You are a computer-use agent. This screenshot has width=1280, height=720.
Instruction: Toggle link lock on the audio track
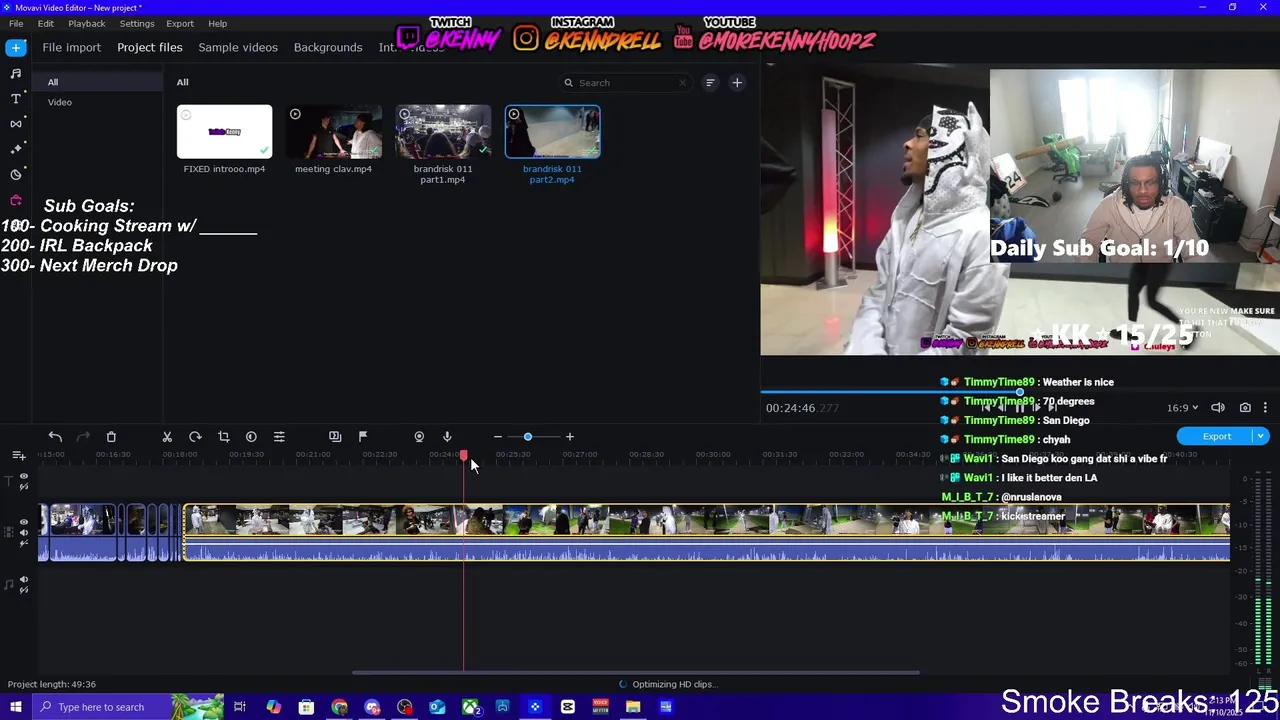pyautogui.click(x=24, y=591)
